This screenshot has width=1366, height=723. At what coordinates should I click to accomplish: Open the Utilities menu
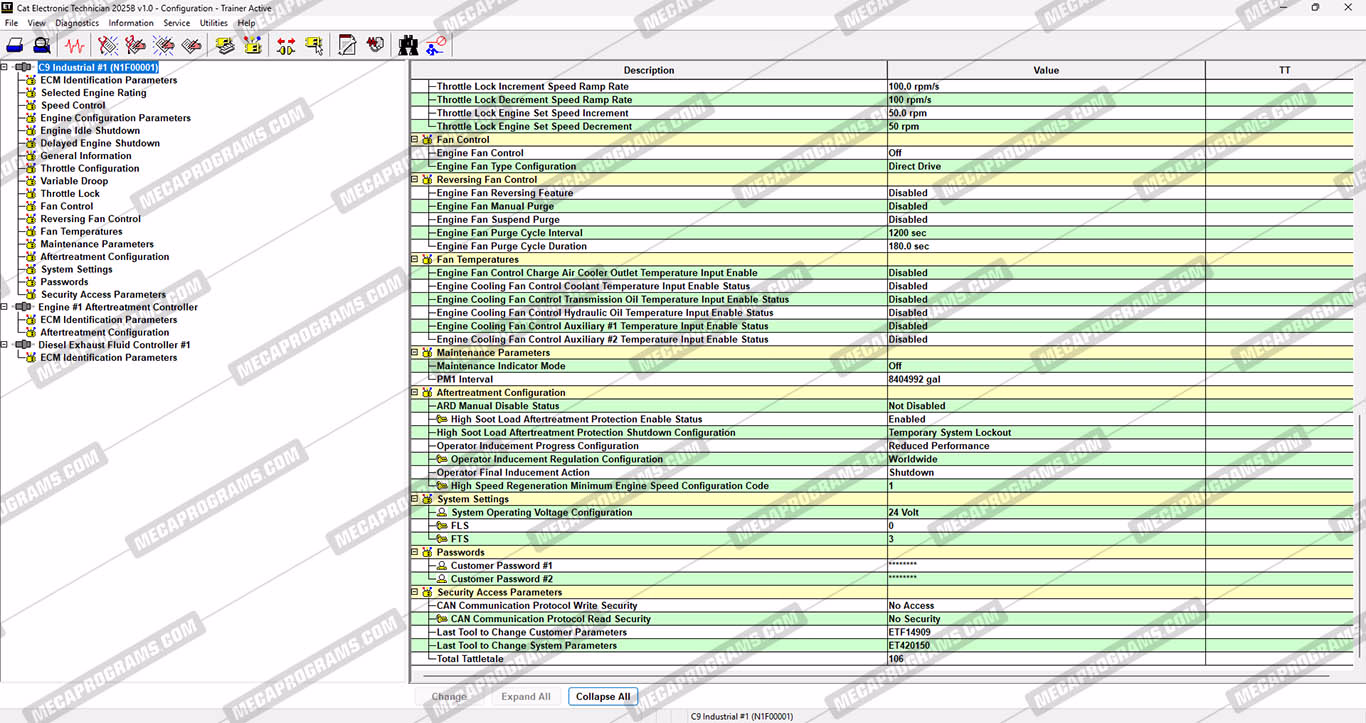tap(214, 23)
